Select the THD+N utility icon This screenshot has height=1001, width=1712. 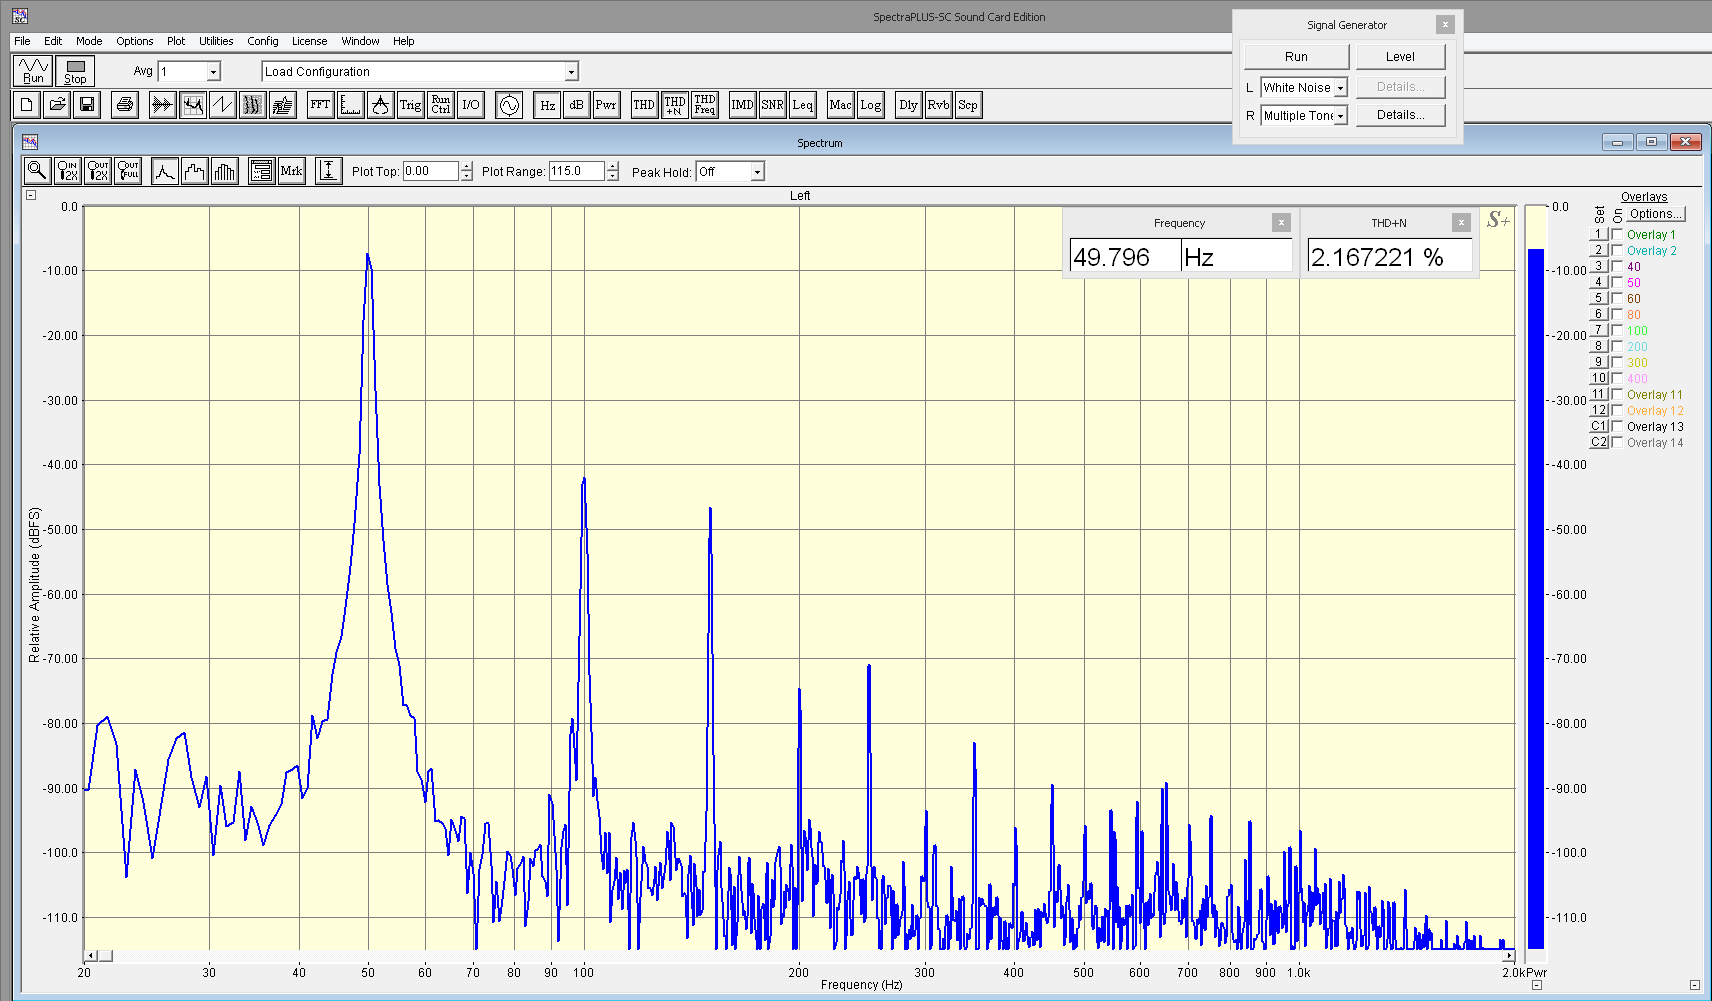click(x=675, y=105)
